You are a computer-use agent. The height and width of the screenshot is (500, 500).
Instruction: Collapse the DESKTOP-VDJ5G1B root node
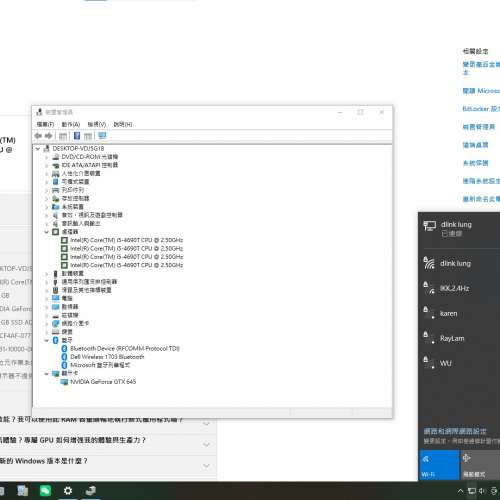click(x=38, y=149)
